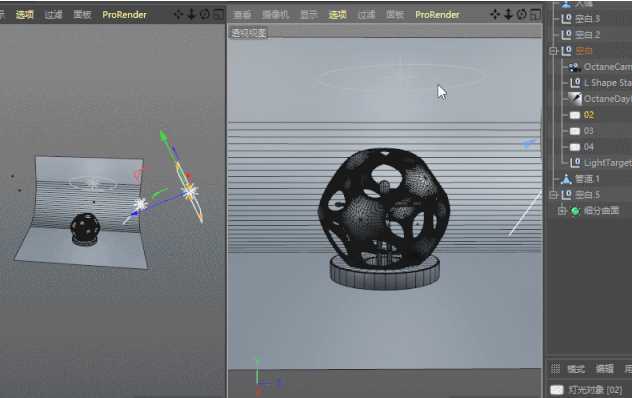Click the dotted grip icon beside 模式
The image size is (632, 398).
tap(555, 369)
